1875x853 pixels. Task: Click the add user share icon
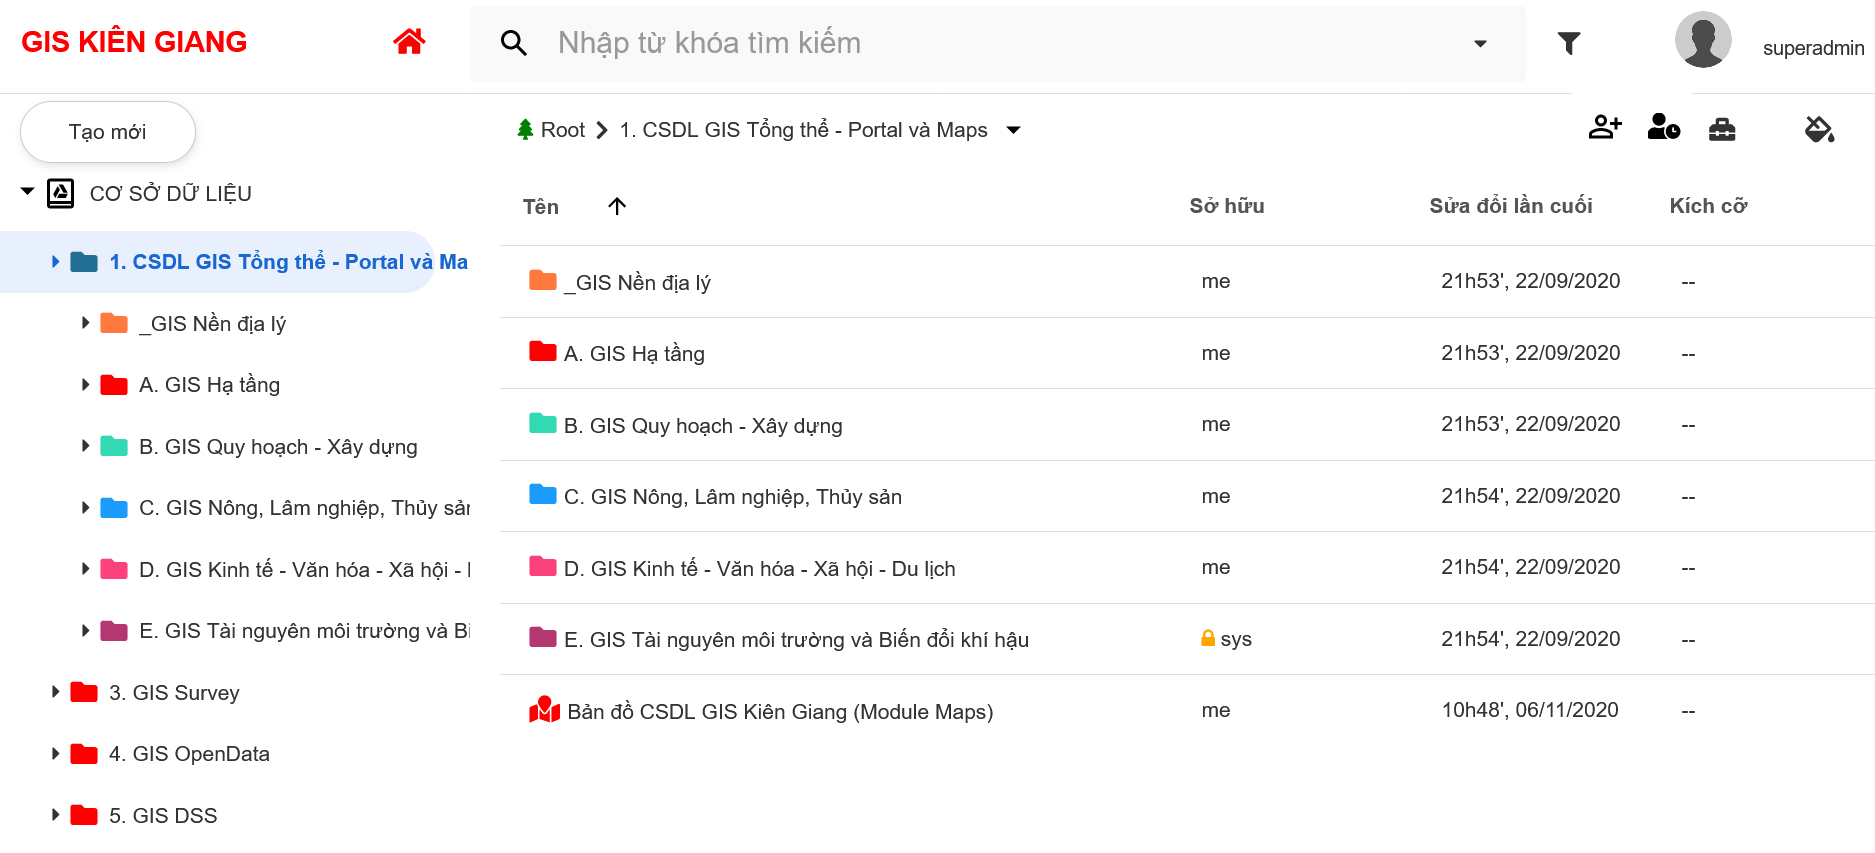click(x=1604, y=128)
